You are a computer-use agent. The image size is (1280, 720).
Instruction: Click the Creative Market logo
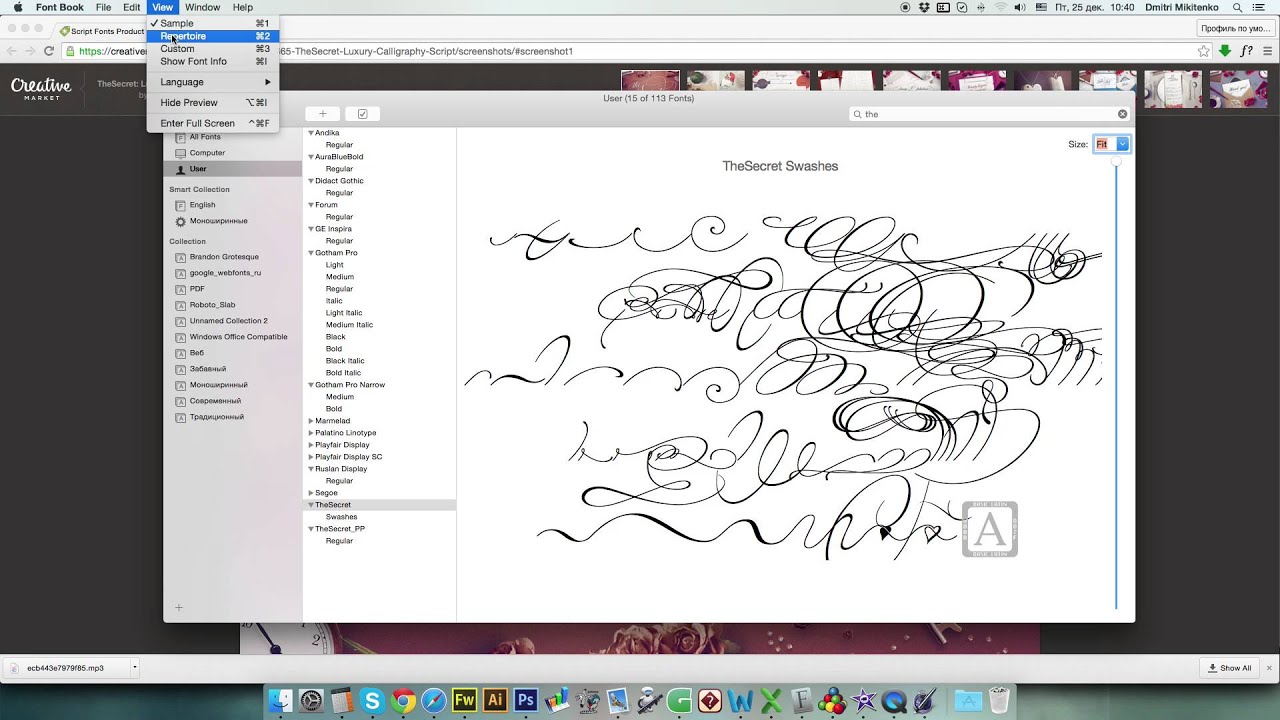(41, 89)
